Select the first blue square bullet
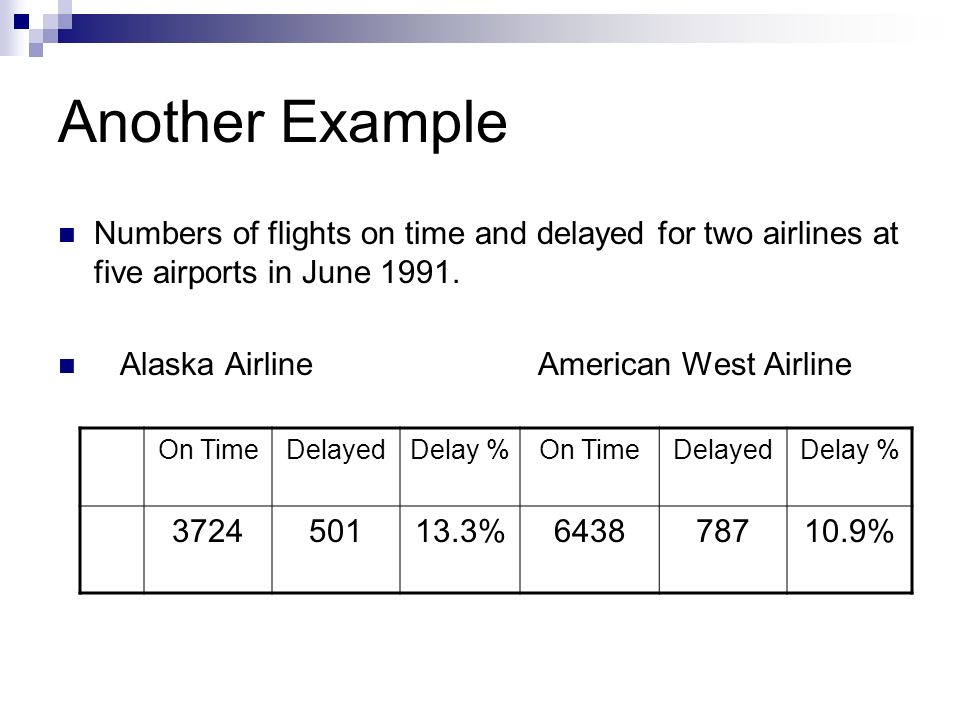The width and height of the screenshot is (960, 720). click(67, 235)
